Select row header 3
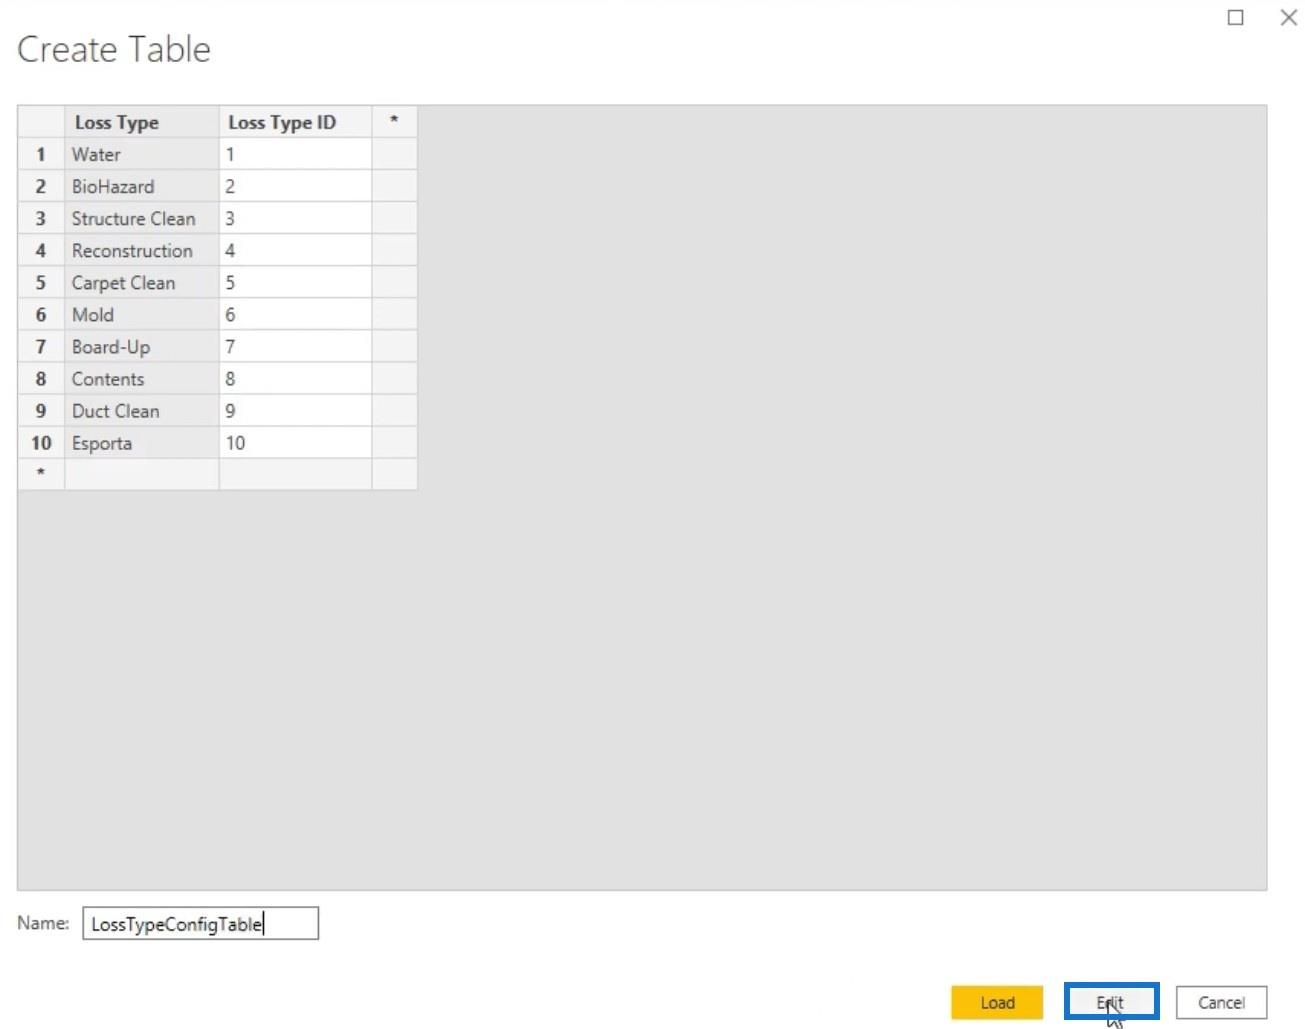The width and height of the screenshot is (1305, 1029). pos(41,218)
